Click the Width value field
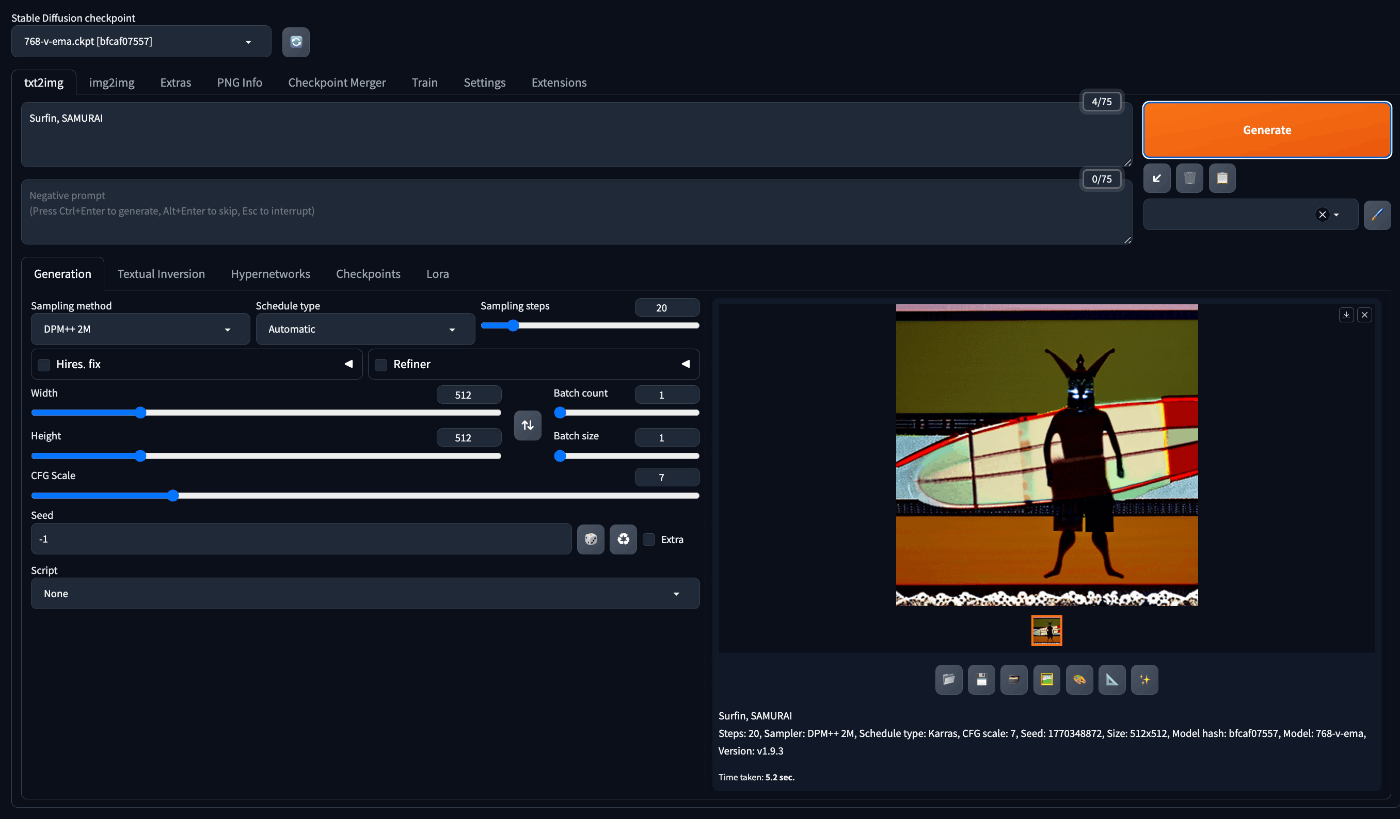Viewport: 1400px width, 819px height. (x=469, y=395)
